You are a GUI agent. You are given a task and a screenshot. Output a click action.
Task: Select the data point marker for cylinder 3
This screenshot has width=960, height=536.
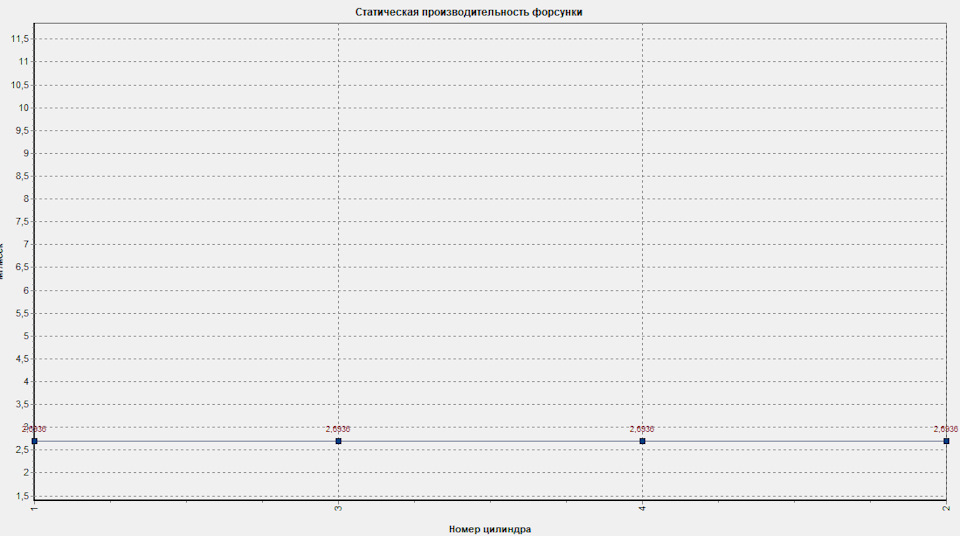[339, 441]
